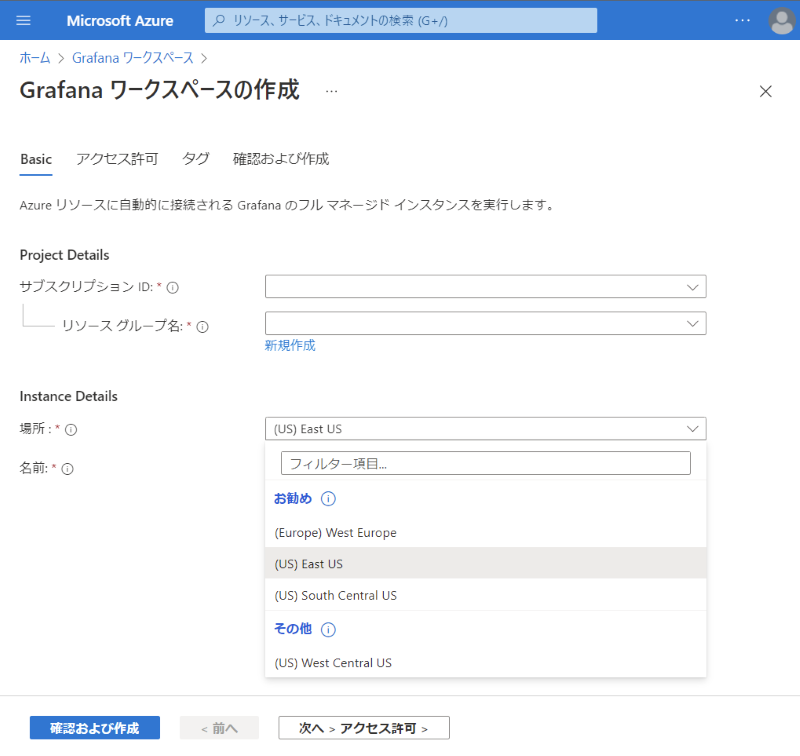Click the search magnifier icon
The height and width of the screenshot is (756, 800).
tap(219, 21)
